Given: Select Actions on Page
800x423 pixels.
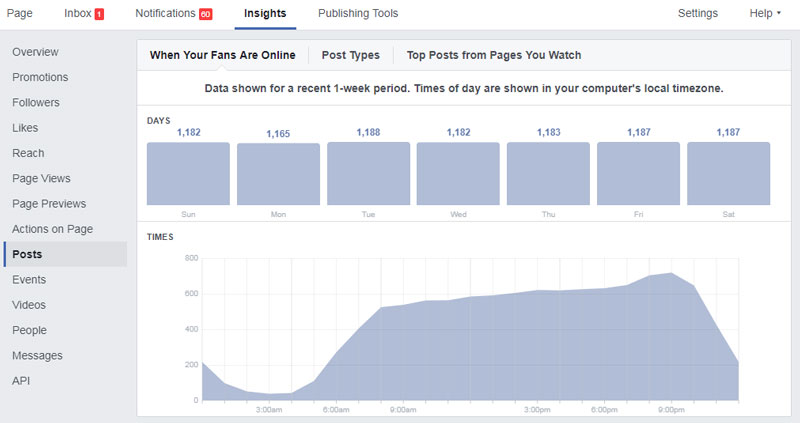Looking at the screenshot, I should pyautogui.click(x=53, y=229).
